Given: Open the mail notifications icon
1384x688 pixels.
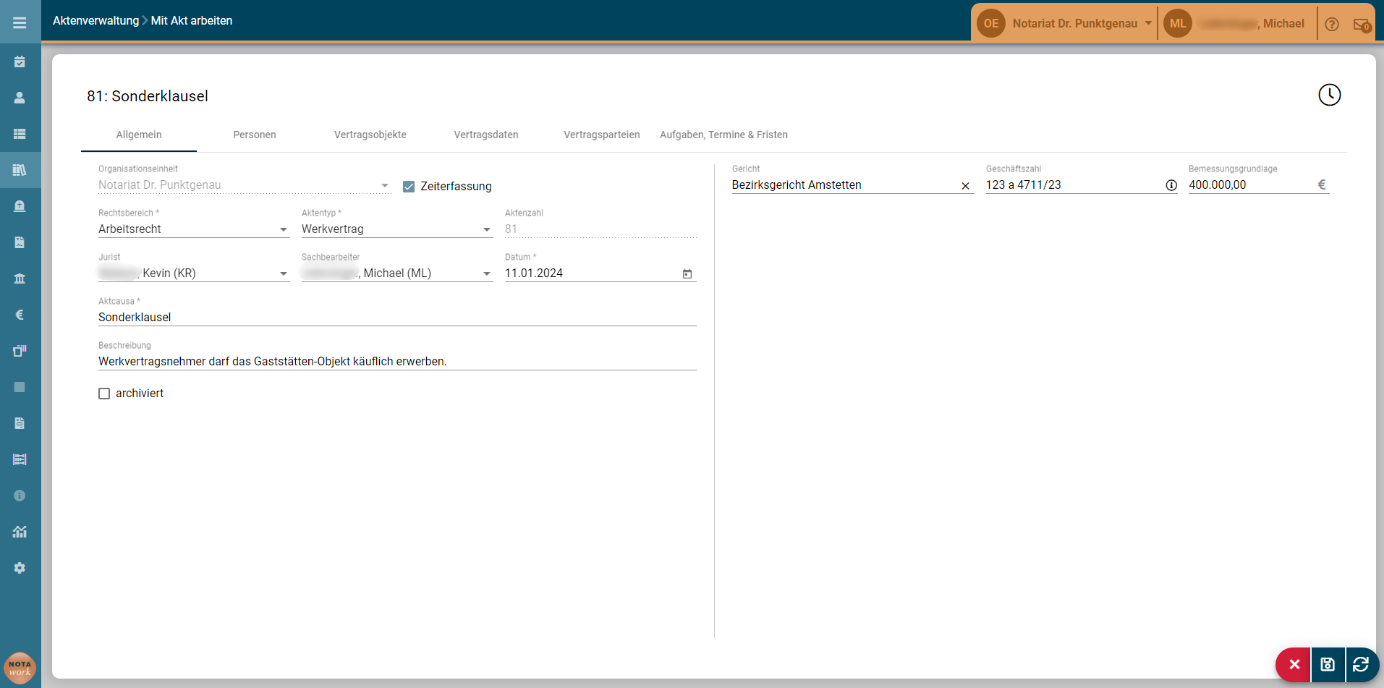Looking at the screenshot, I should click(x=1361, y=24).
